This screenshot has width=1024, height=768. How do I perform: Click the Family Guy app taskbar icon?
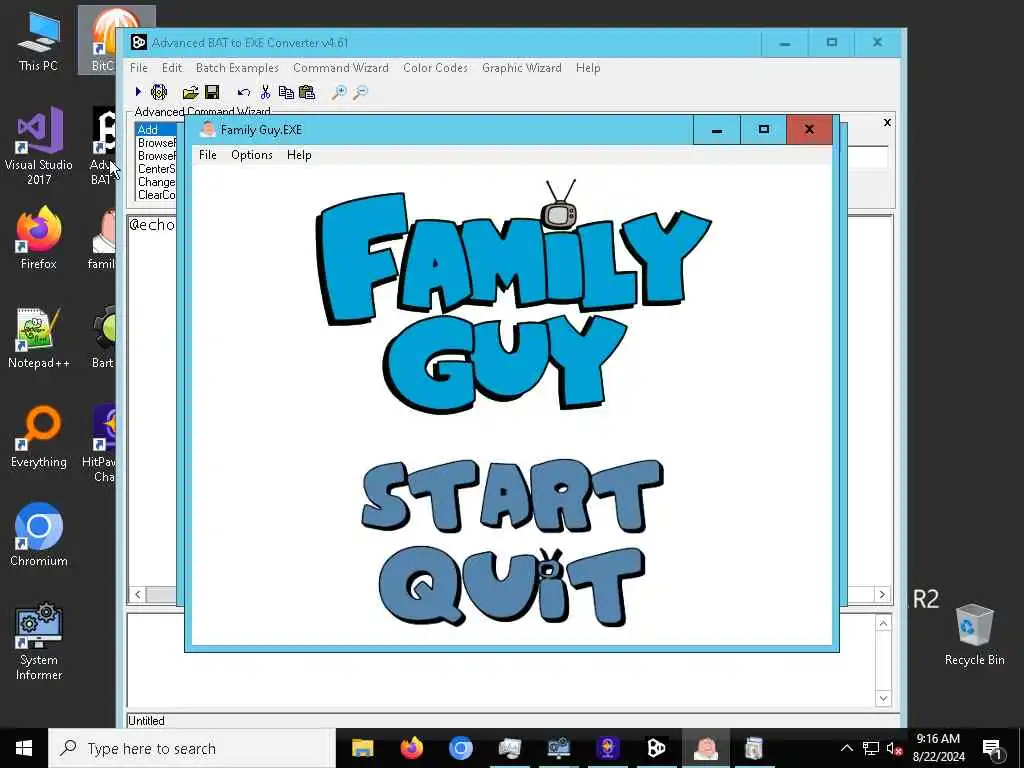[705, 748]
